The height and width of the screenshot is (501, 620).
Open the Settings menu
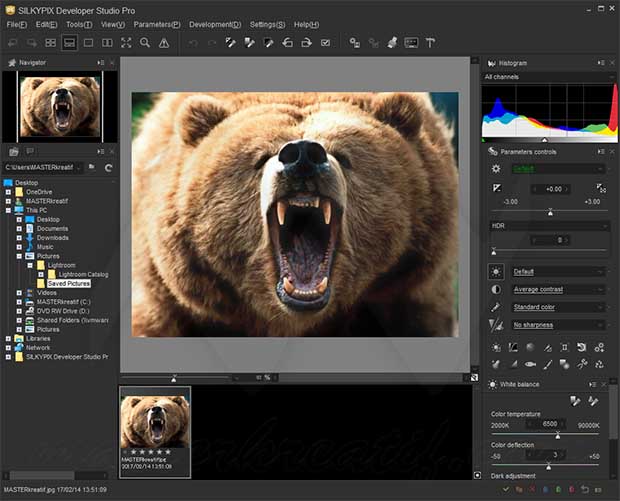point(267,25)
